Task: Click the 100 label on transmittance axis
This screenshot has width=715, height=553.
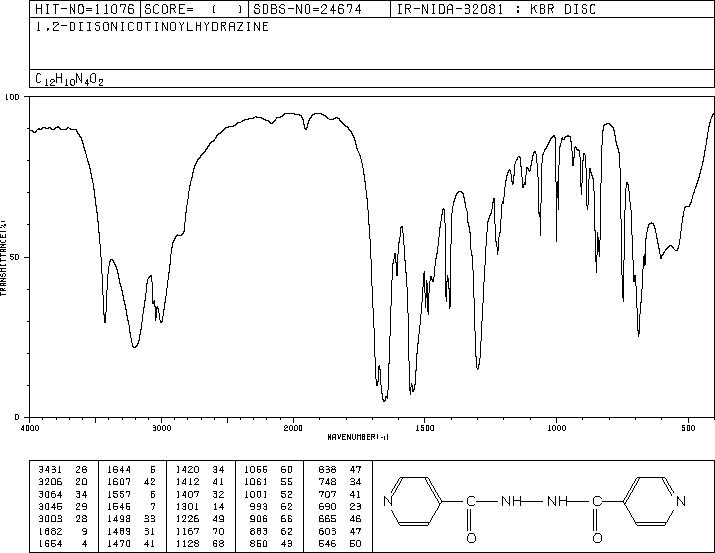Action: click(x=12, y=97)
